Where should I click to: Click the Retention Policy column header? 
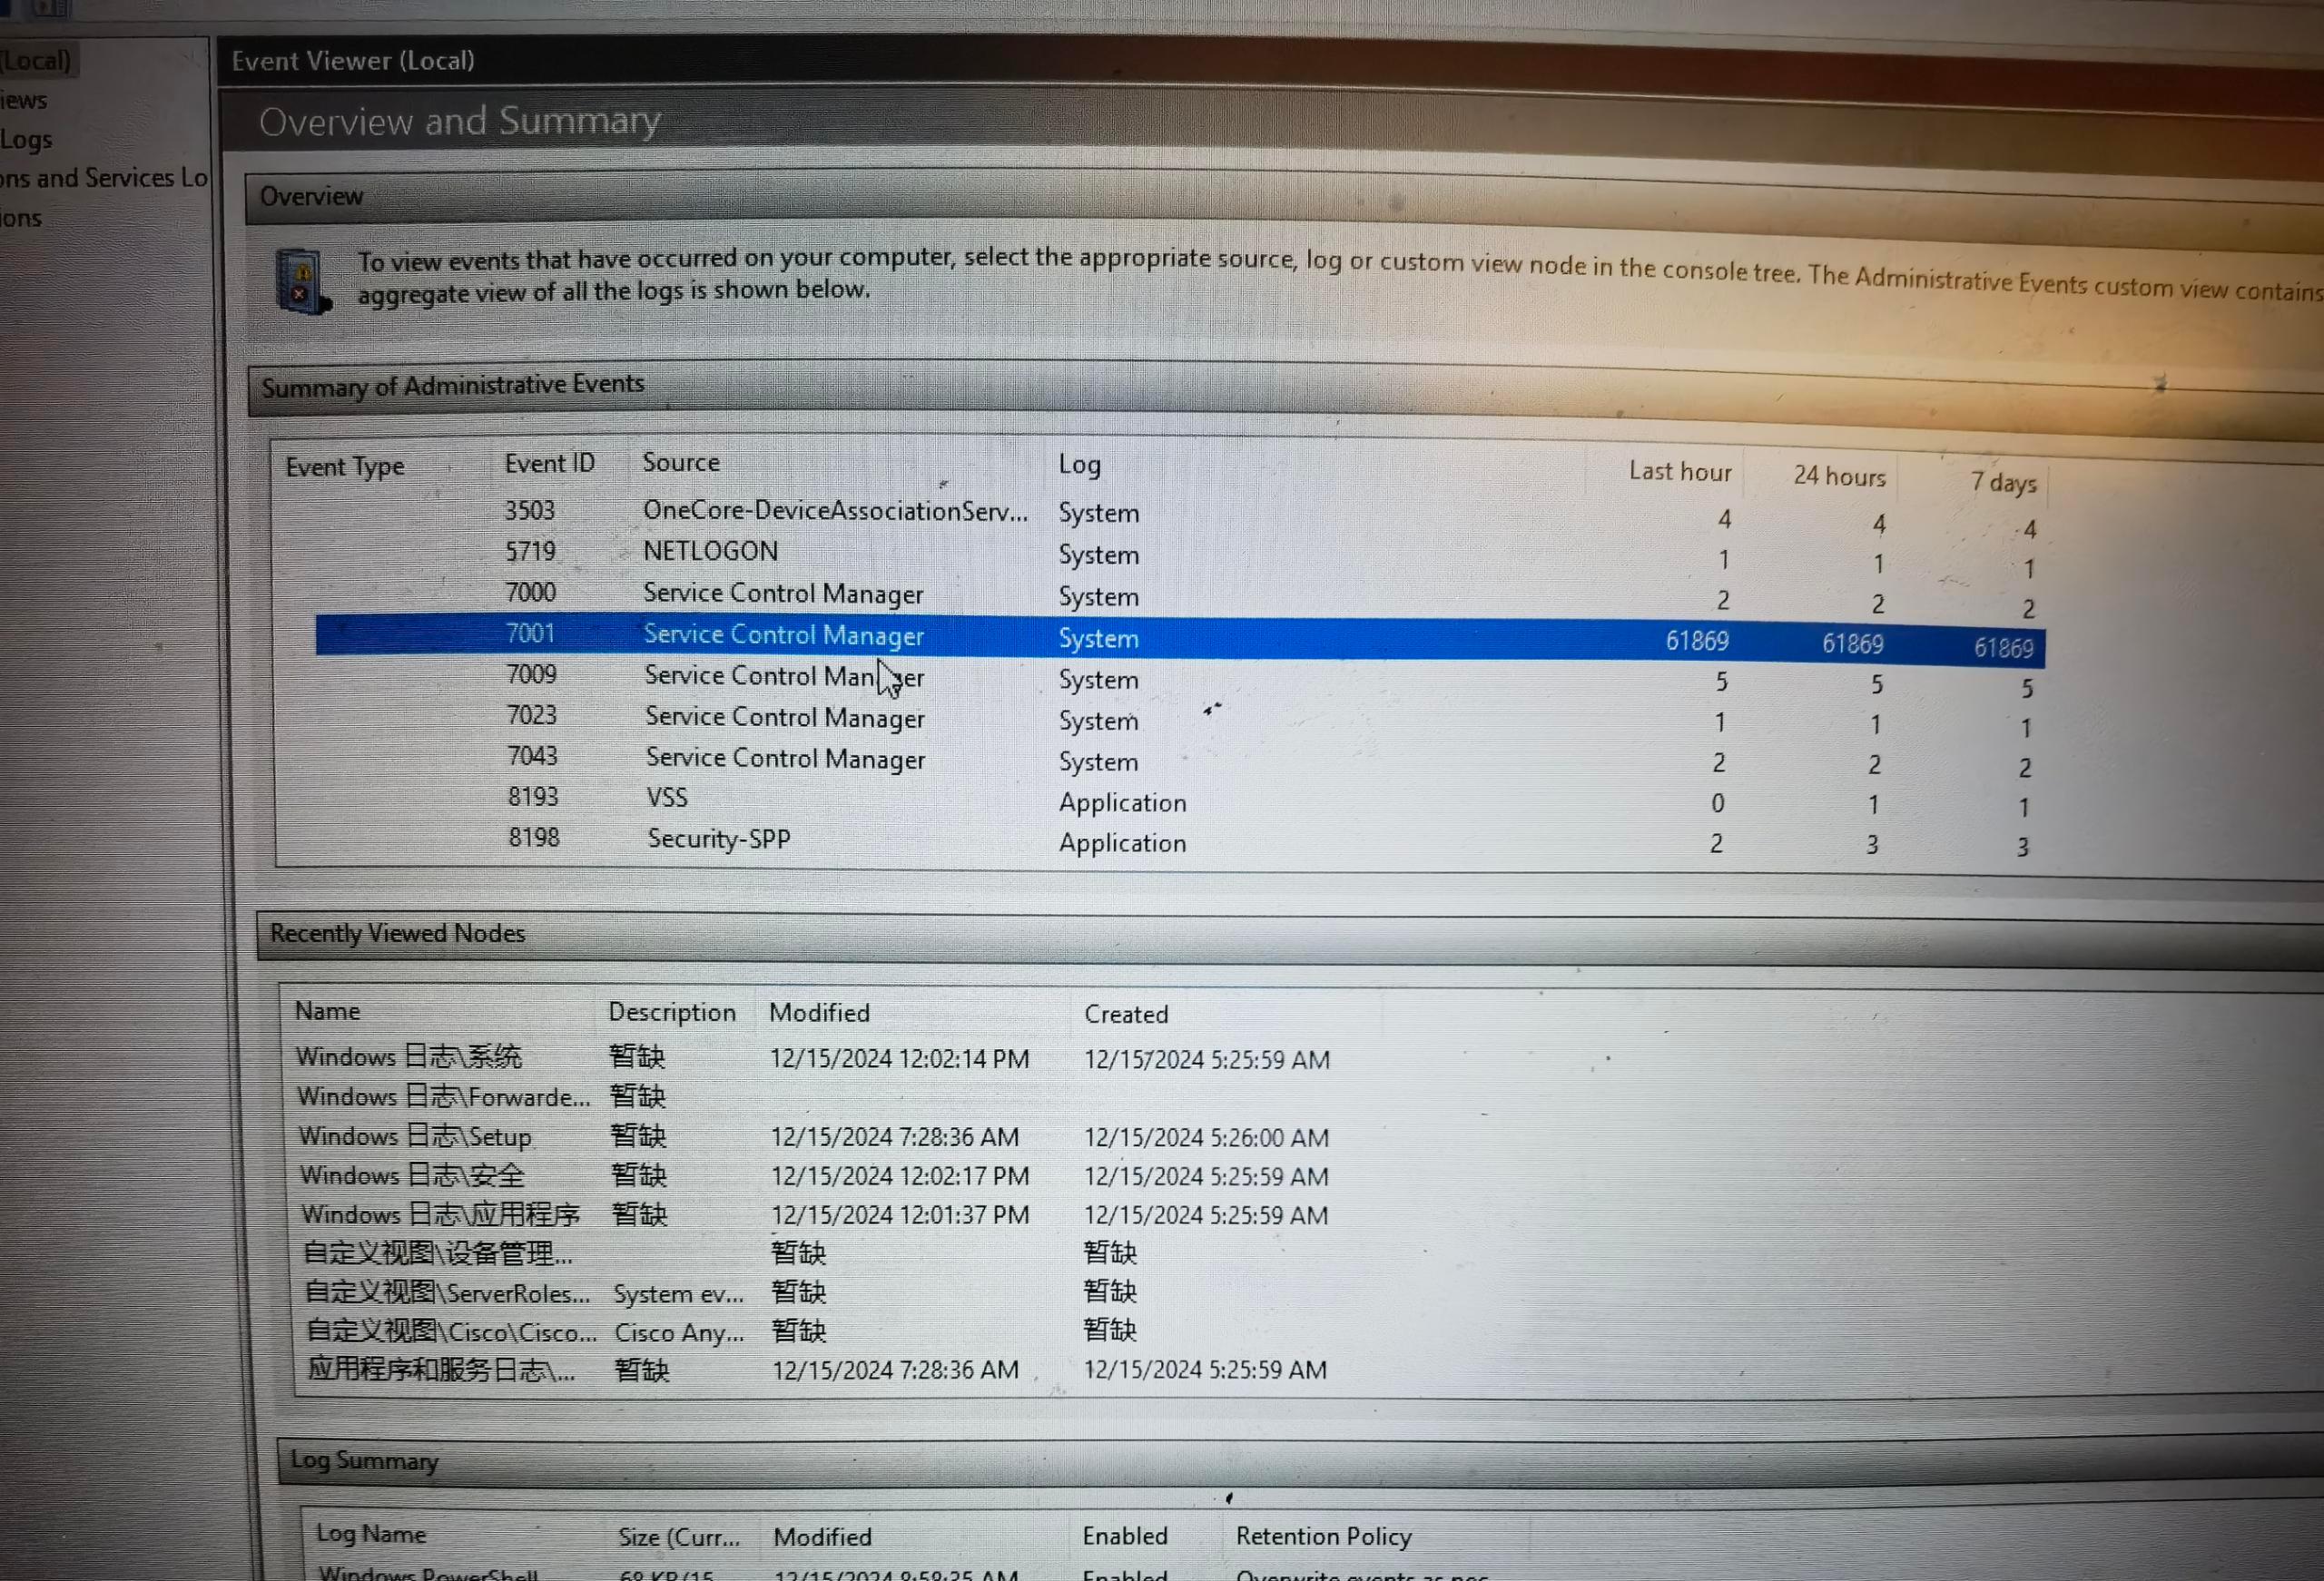click(1323, 1536)
